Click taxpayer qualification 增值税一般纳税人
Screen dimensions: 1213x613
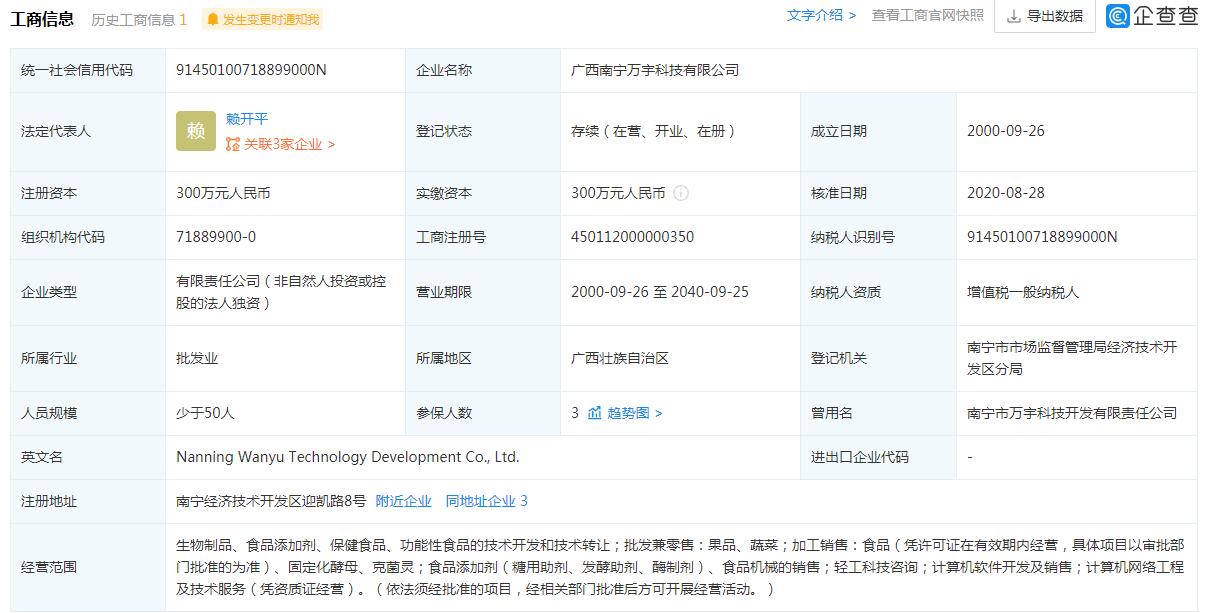(1023, 292)
